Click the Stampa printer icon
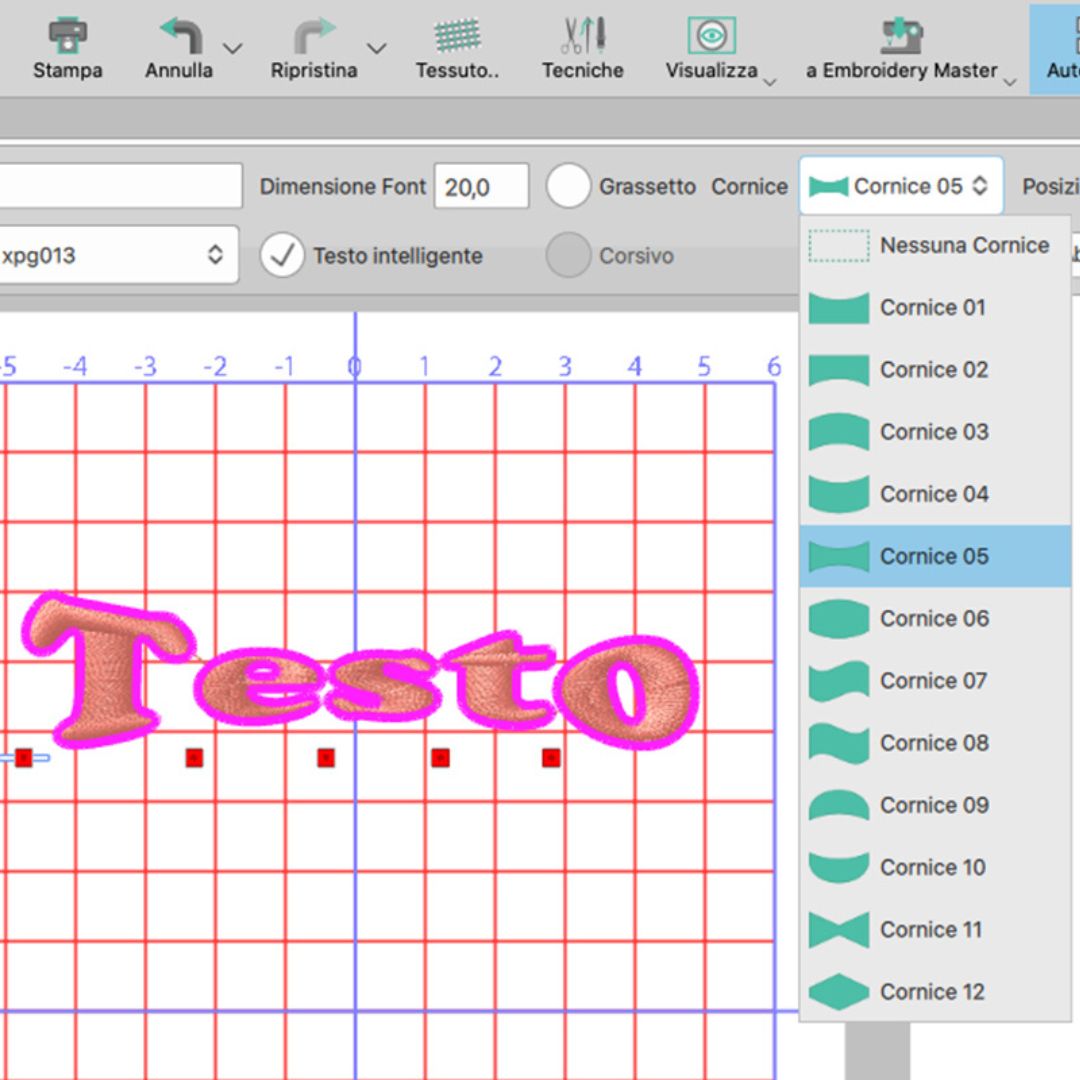Viewport: 1080px width, 1080px height. click(x=67, y=38)
